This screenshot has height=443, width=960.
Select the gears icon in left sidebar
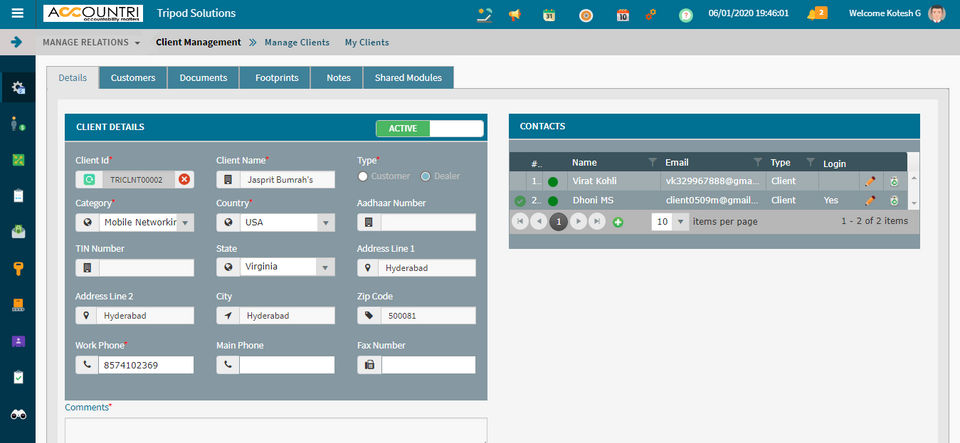click(x=18, y=87)
